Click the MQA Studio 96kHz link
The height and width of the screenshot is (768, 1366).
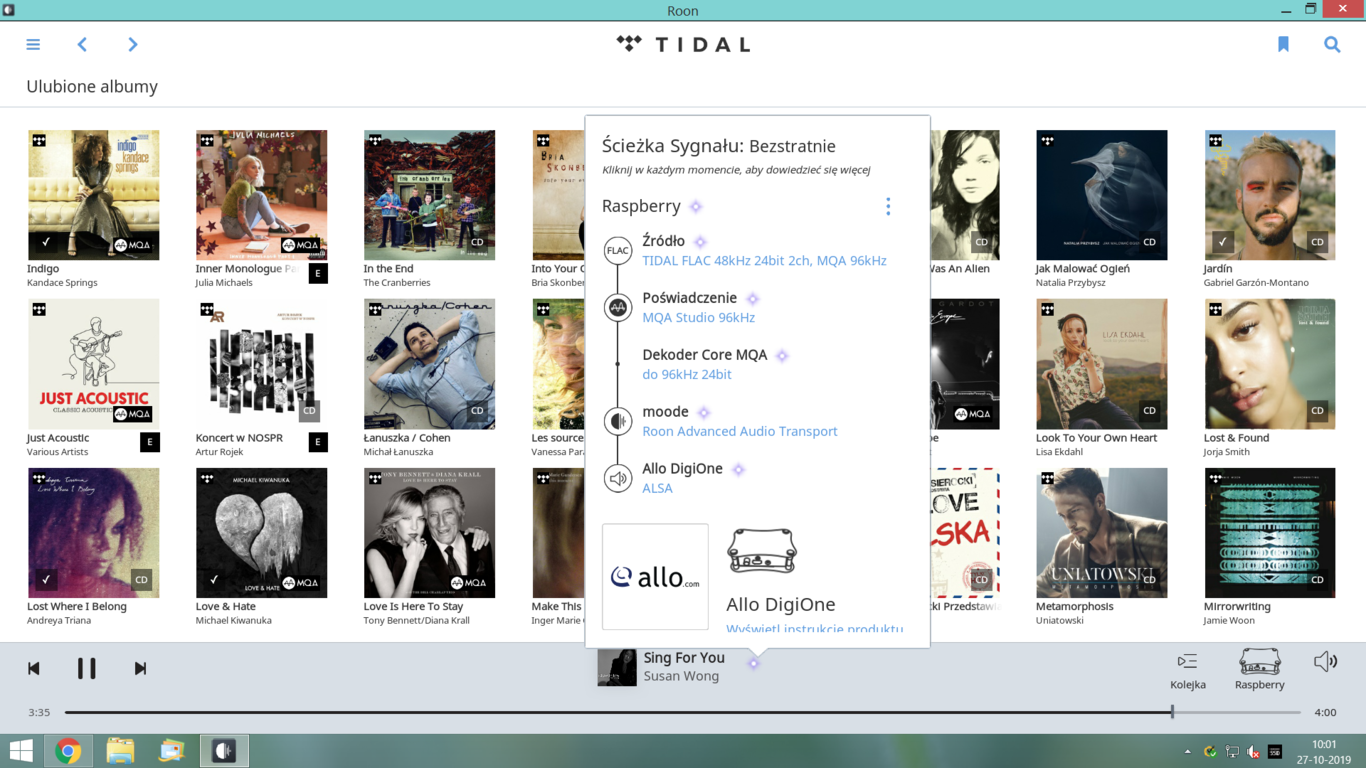click(699, 318)
